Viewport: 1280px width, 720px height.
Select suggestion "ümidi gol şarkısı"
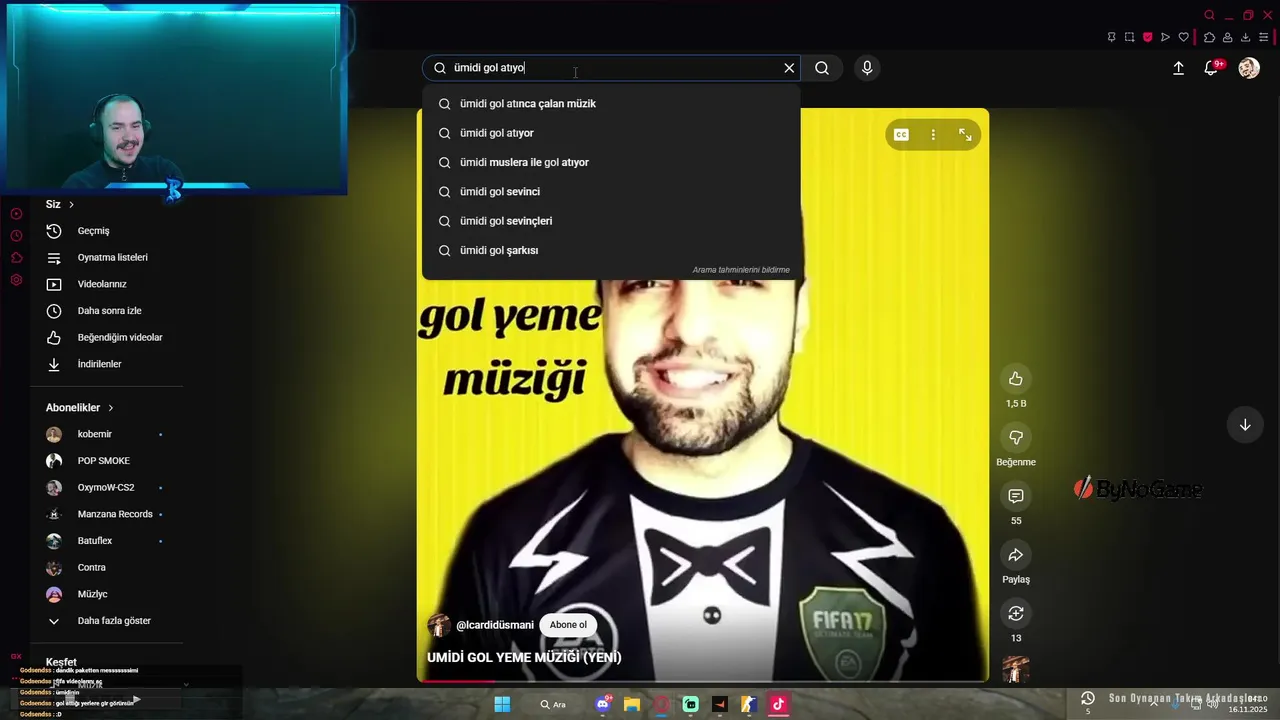611,250
